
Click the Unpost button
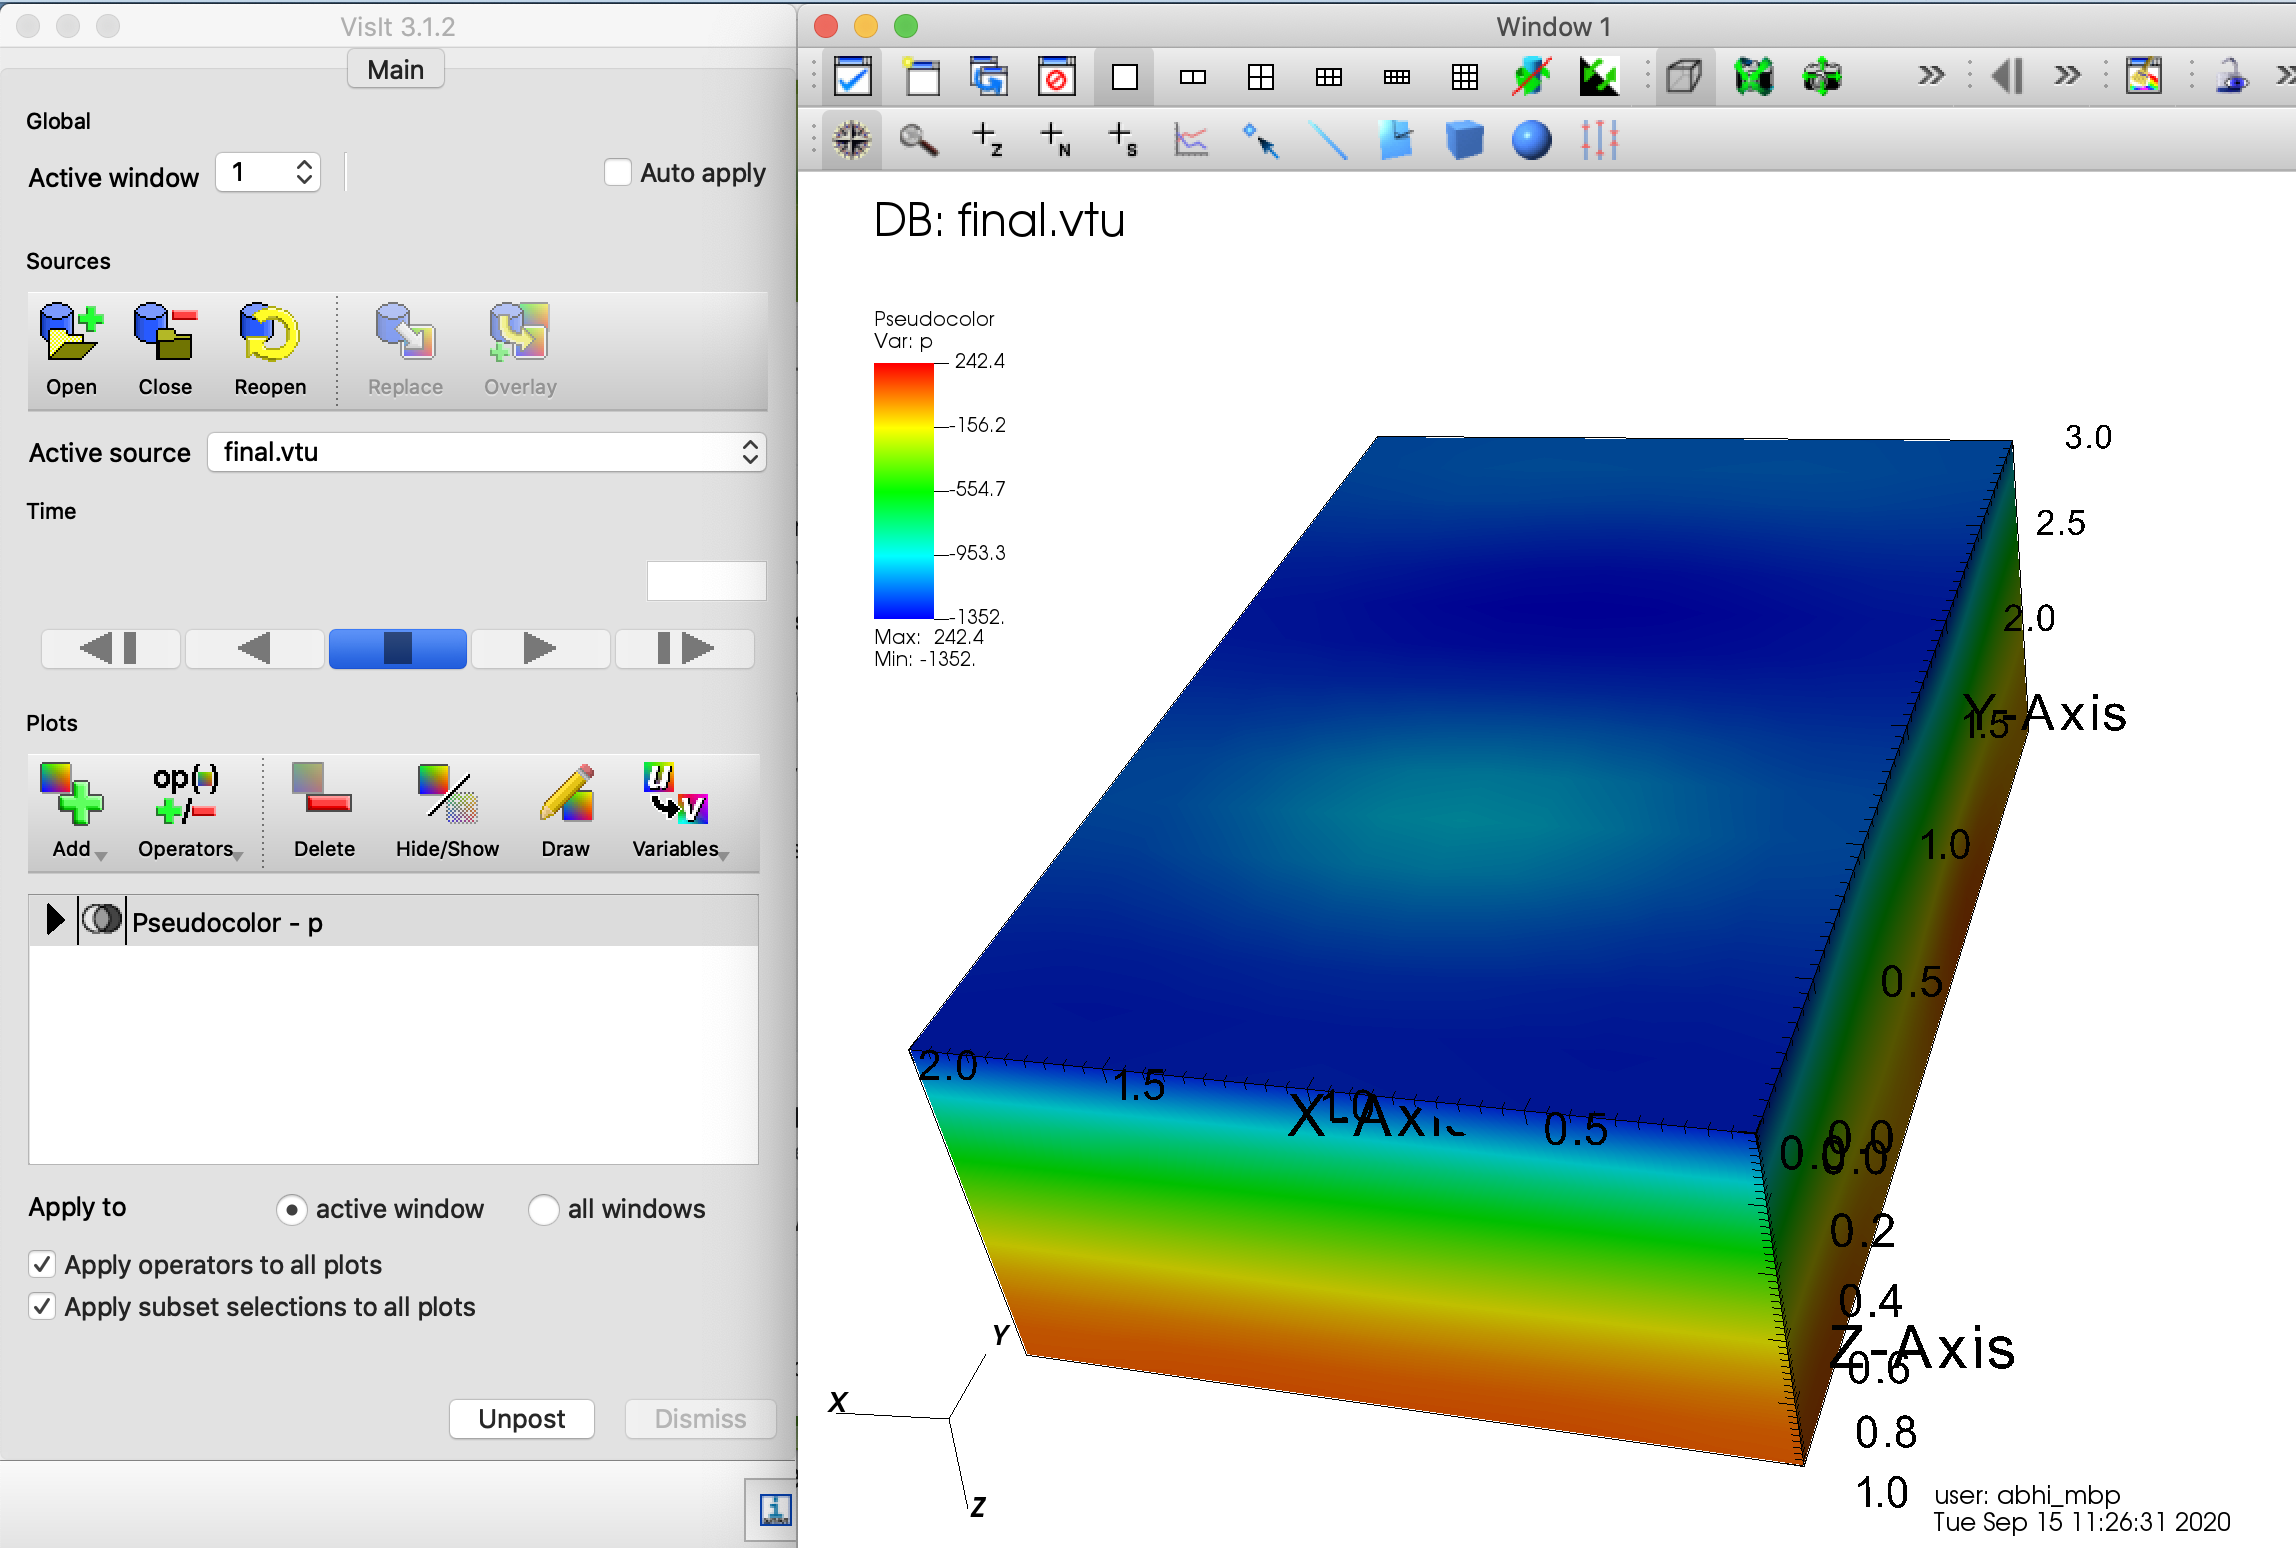(521, 1419)
